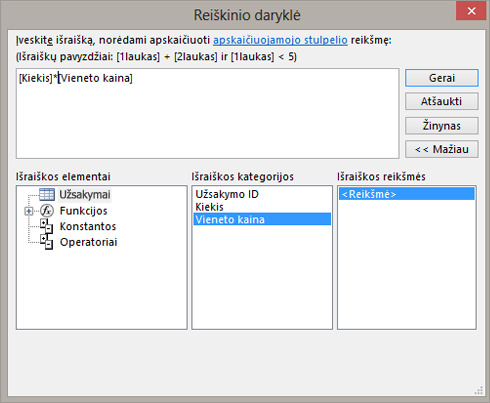
Task: Click the Funkcijos fx icon
Action: tap(47, 211)
